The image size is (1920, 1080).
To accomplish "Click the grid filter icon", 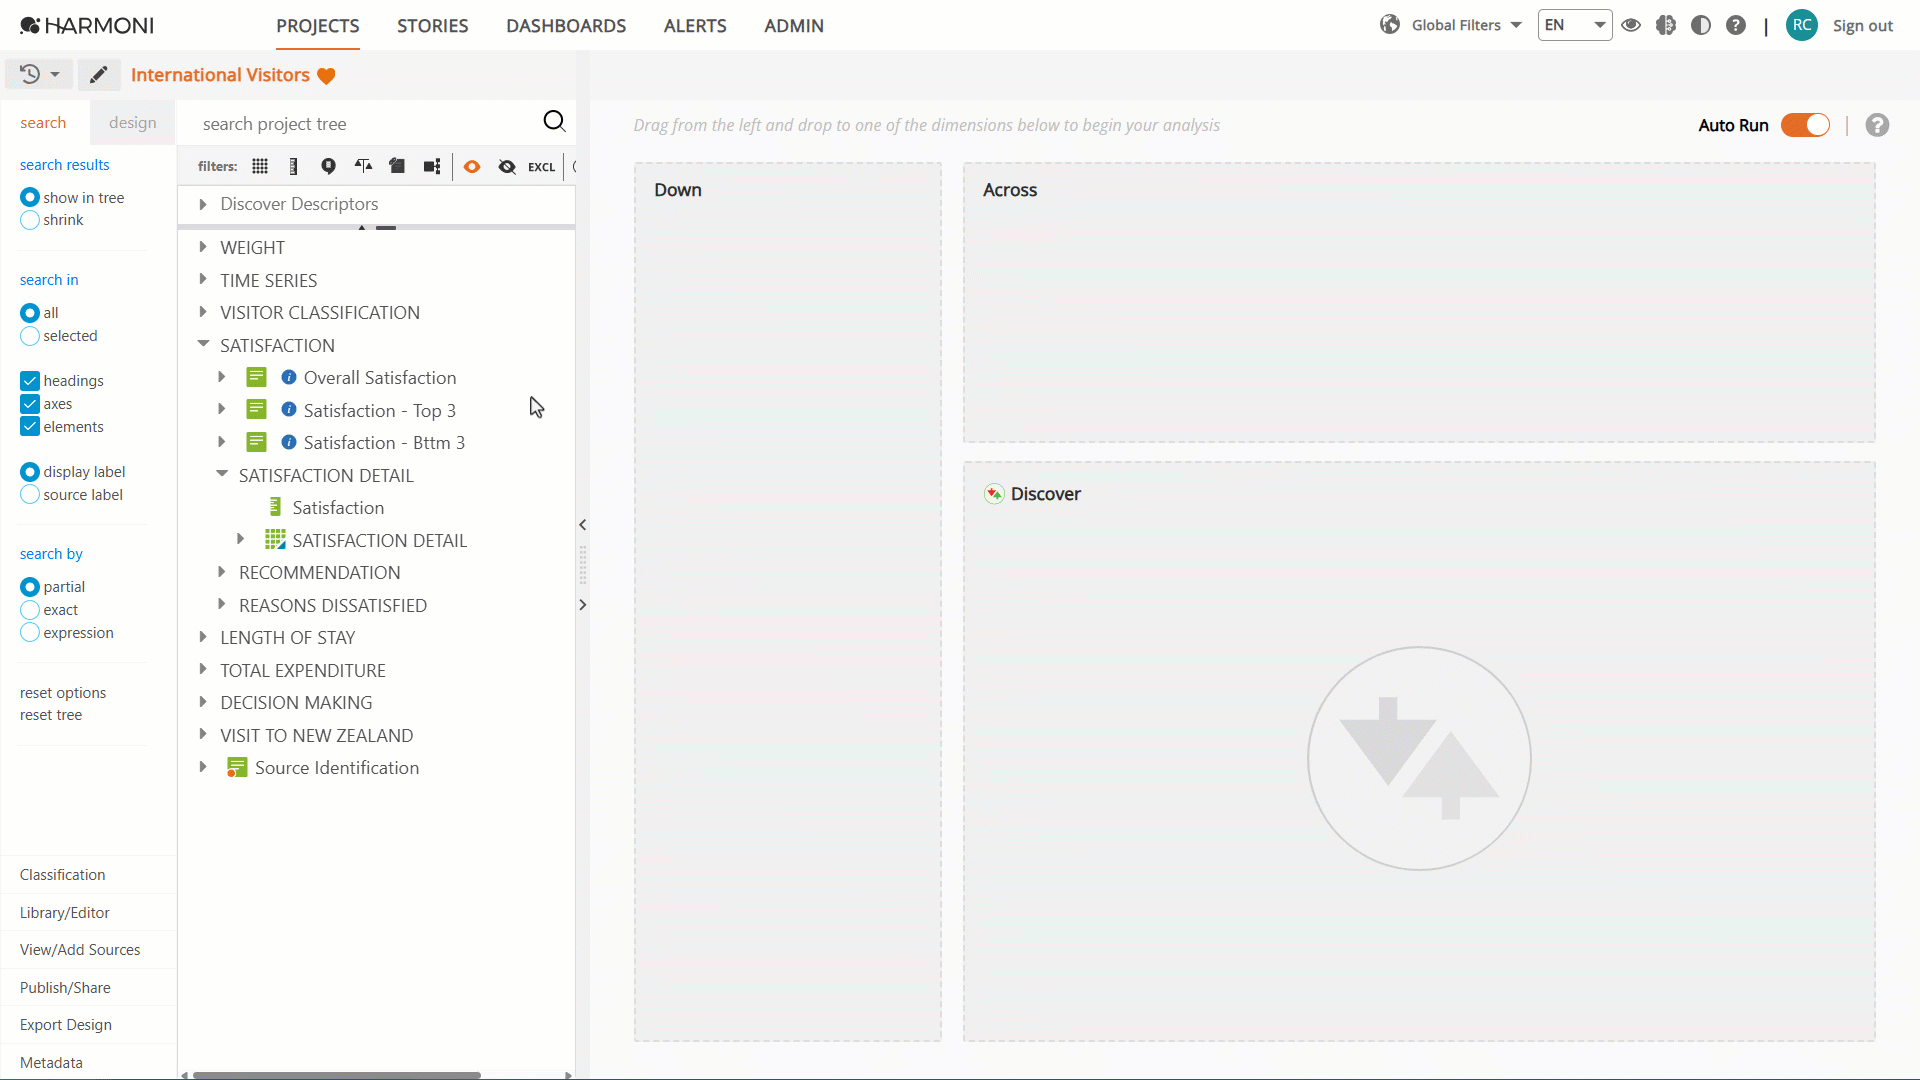I will [260, 167].
